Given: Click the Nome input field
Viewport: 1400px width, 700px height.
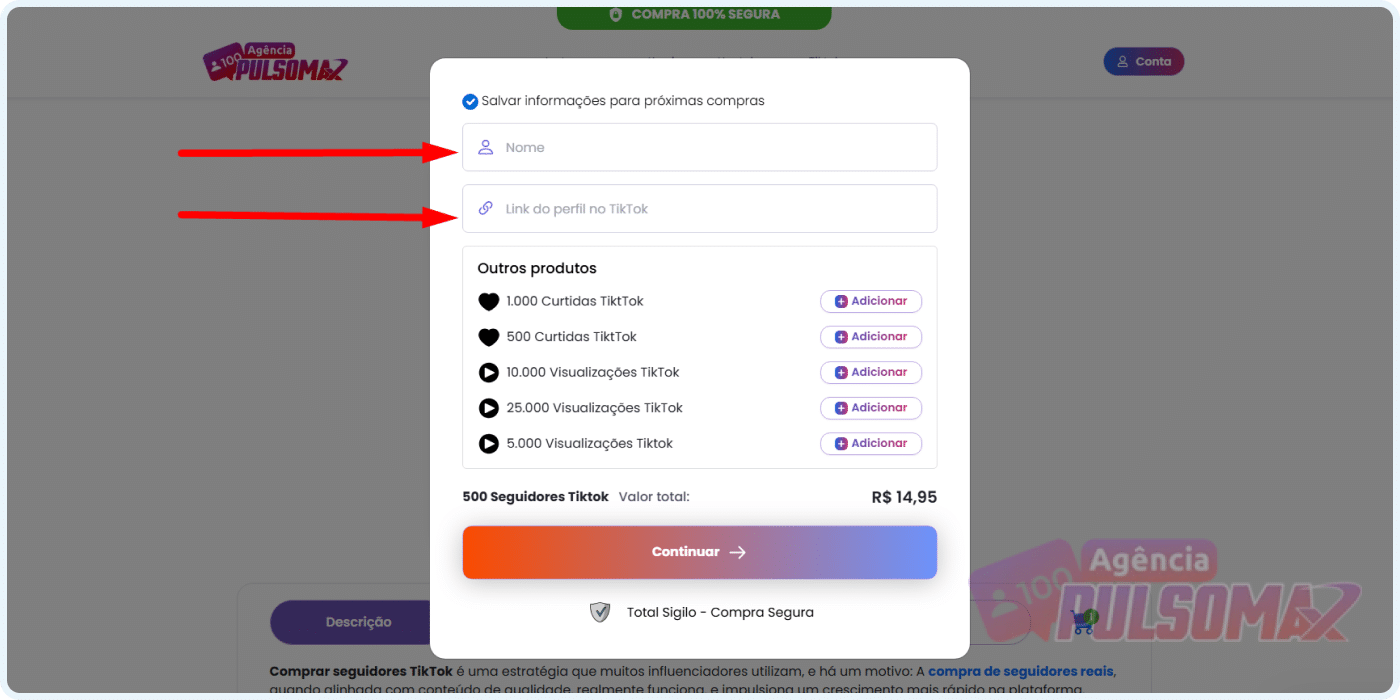Looking at the screenshot, I should pyautogui.click(x=700, y=147).
